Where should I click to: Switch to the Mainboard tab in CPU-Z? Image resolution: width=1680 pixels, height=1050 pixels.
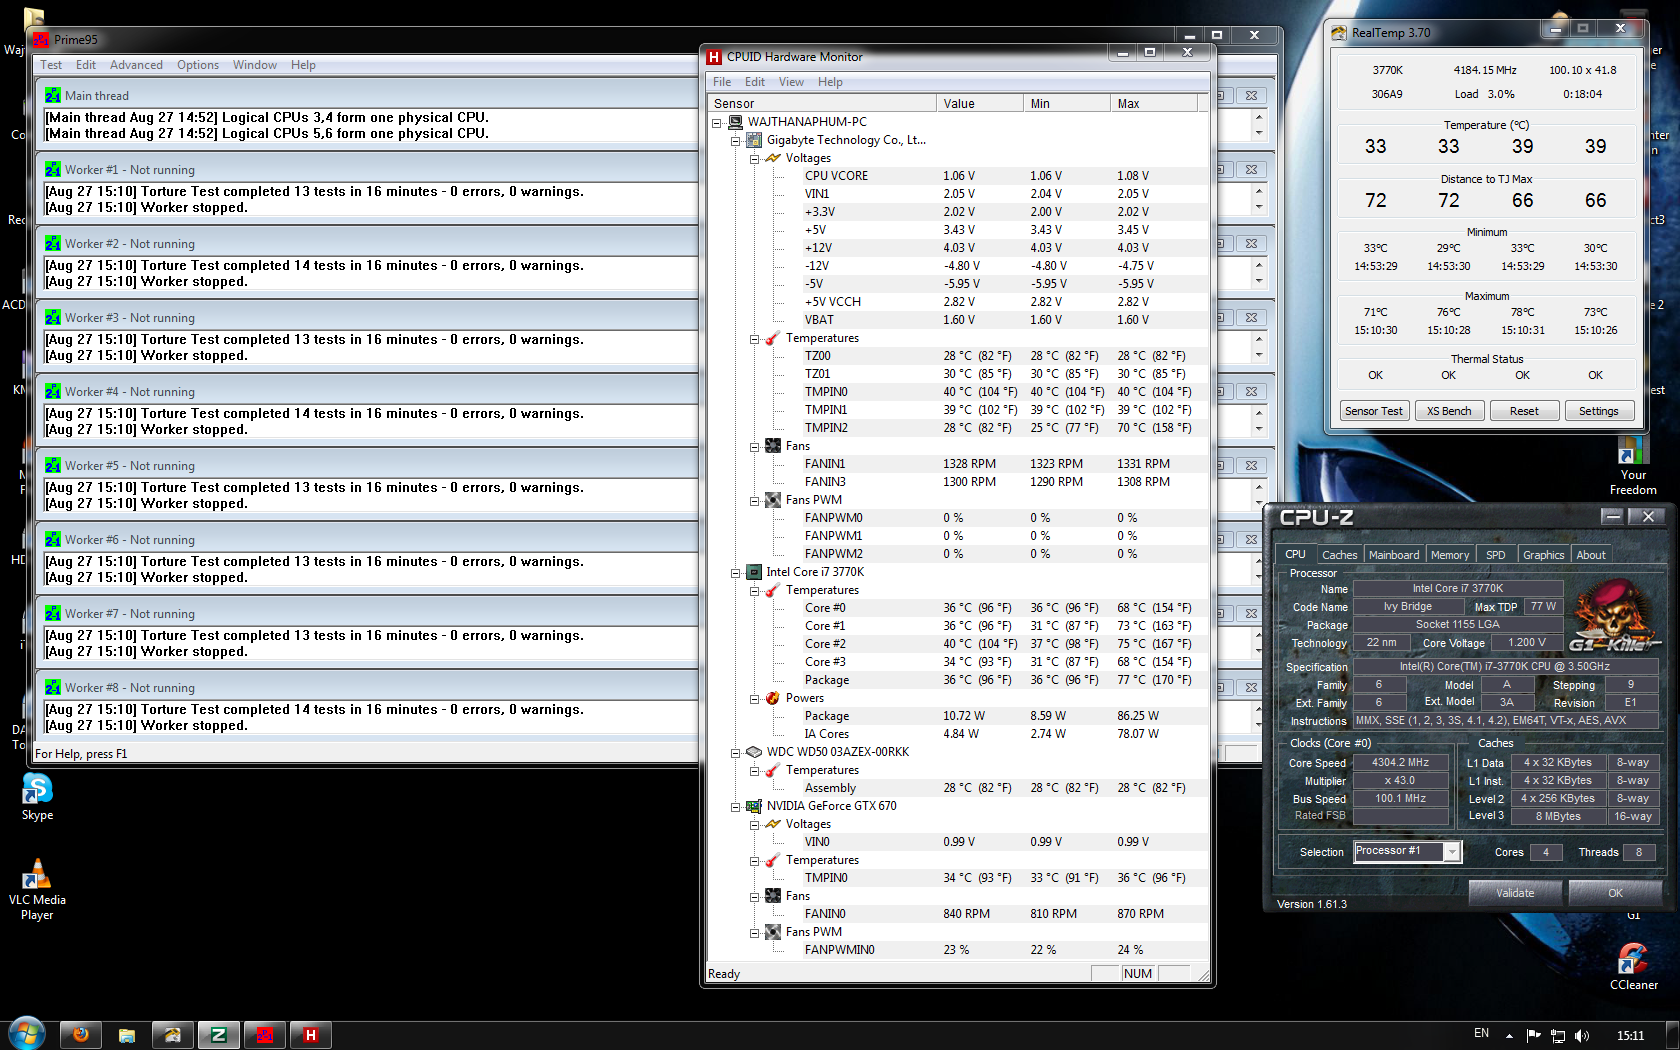point(1394,555)
